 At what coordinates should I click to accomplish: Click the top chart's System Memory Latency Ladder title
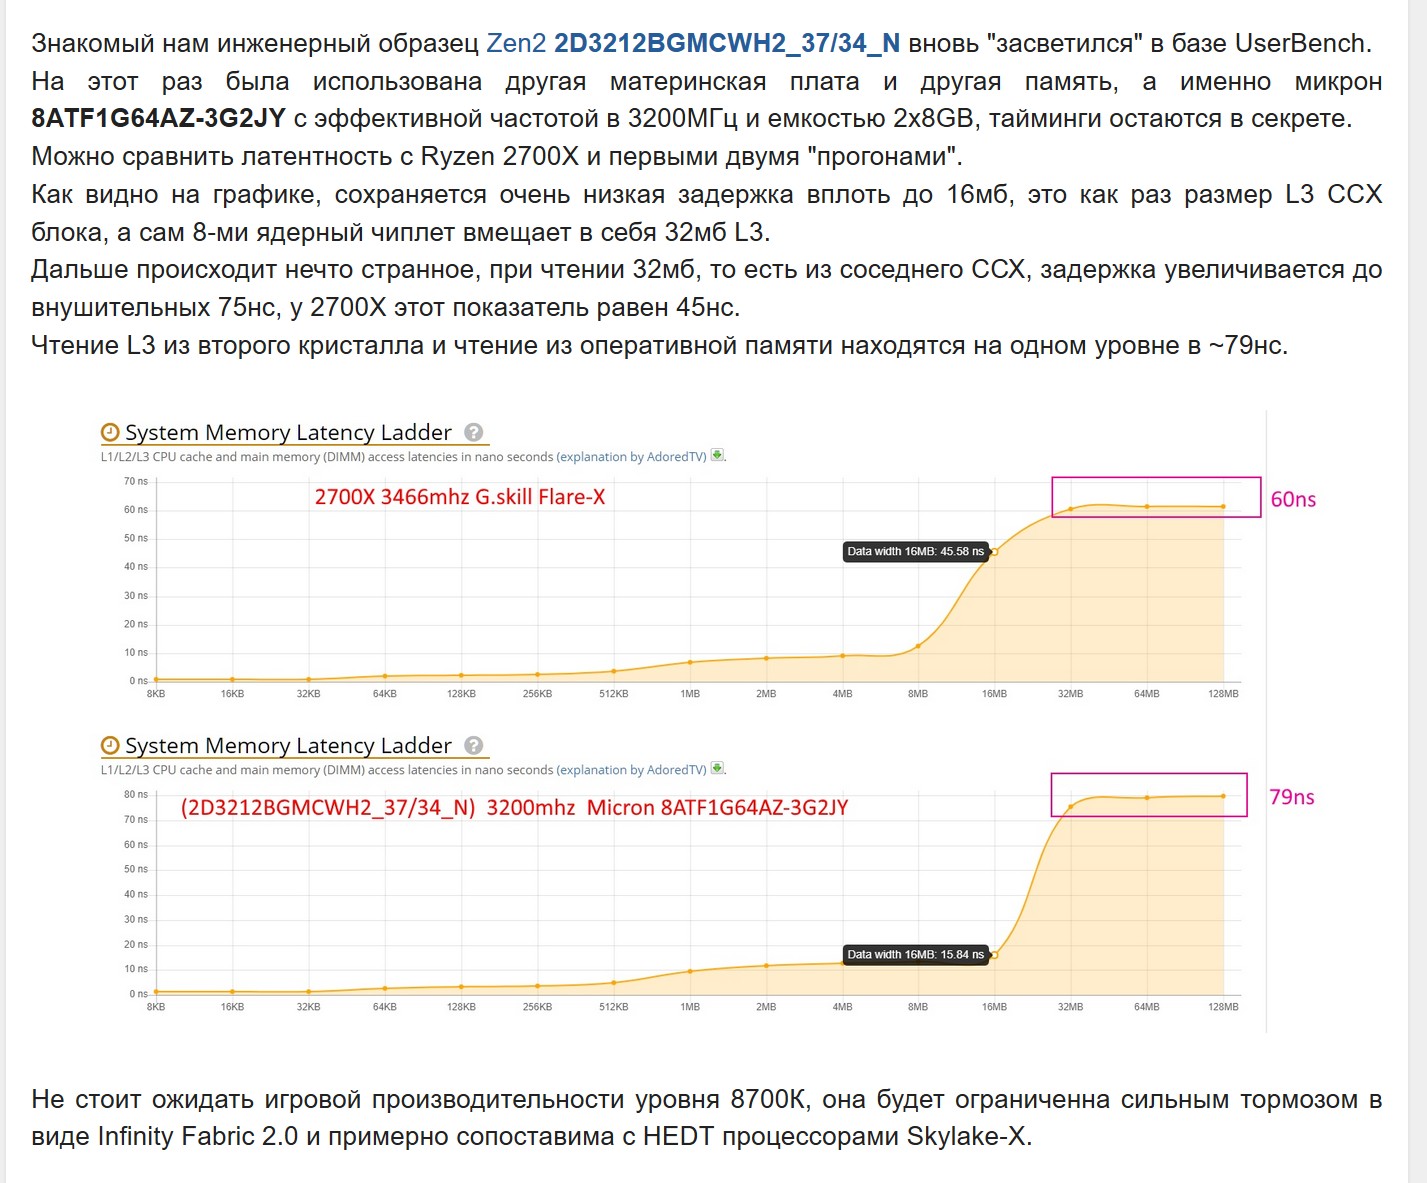pyautogui.click(x=288, y=433)
